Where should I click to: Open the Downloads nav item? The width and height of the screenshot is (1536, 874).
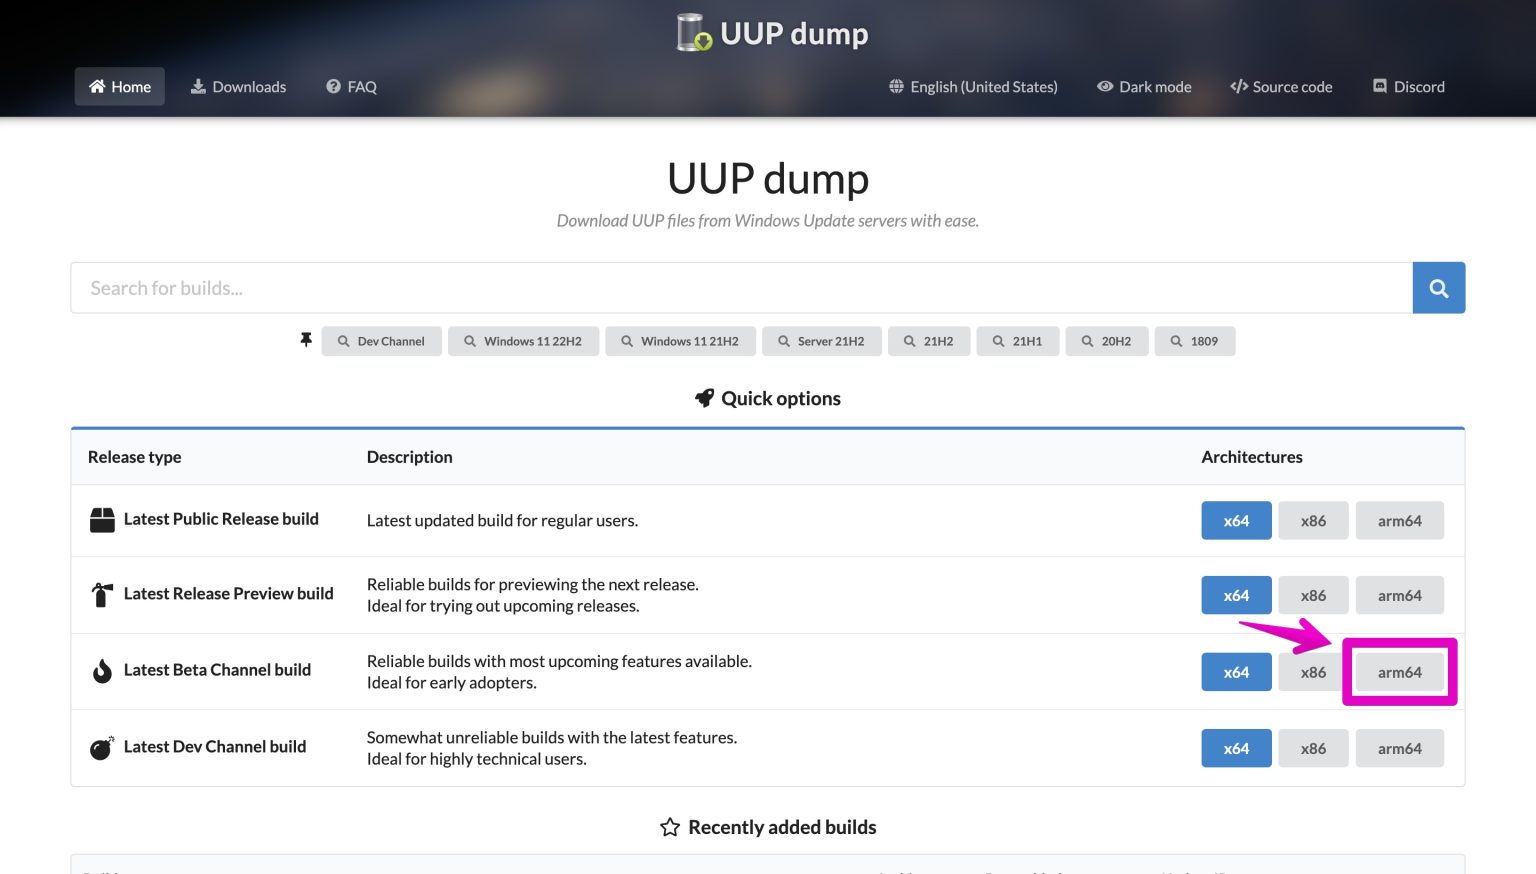(x=238, y=87)
